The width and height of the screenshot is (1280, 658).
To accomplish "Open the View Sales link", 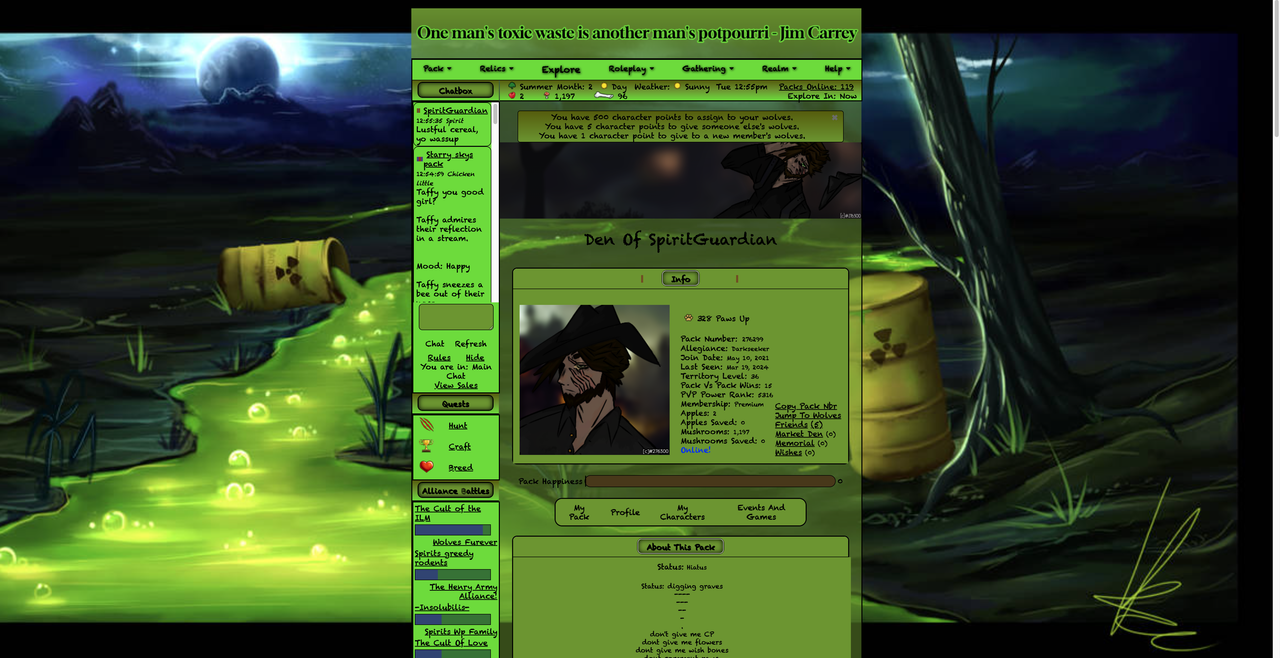I will coord(456,385).
